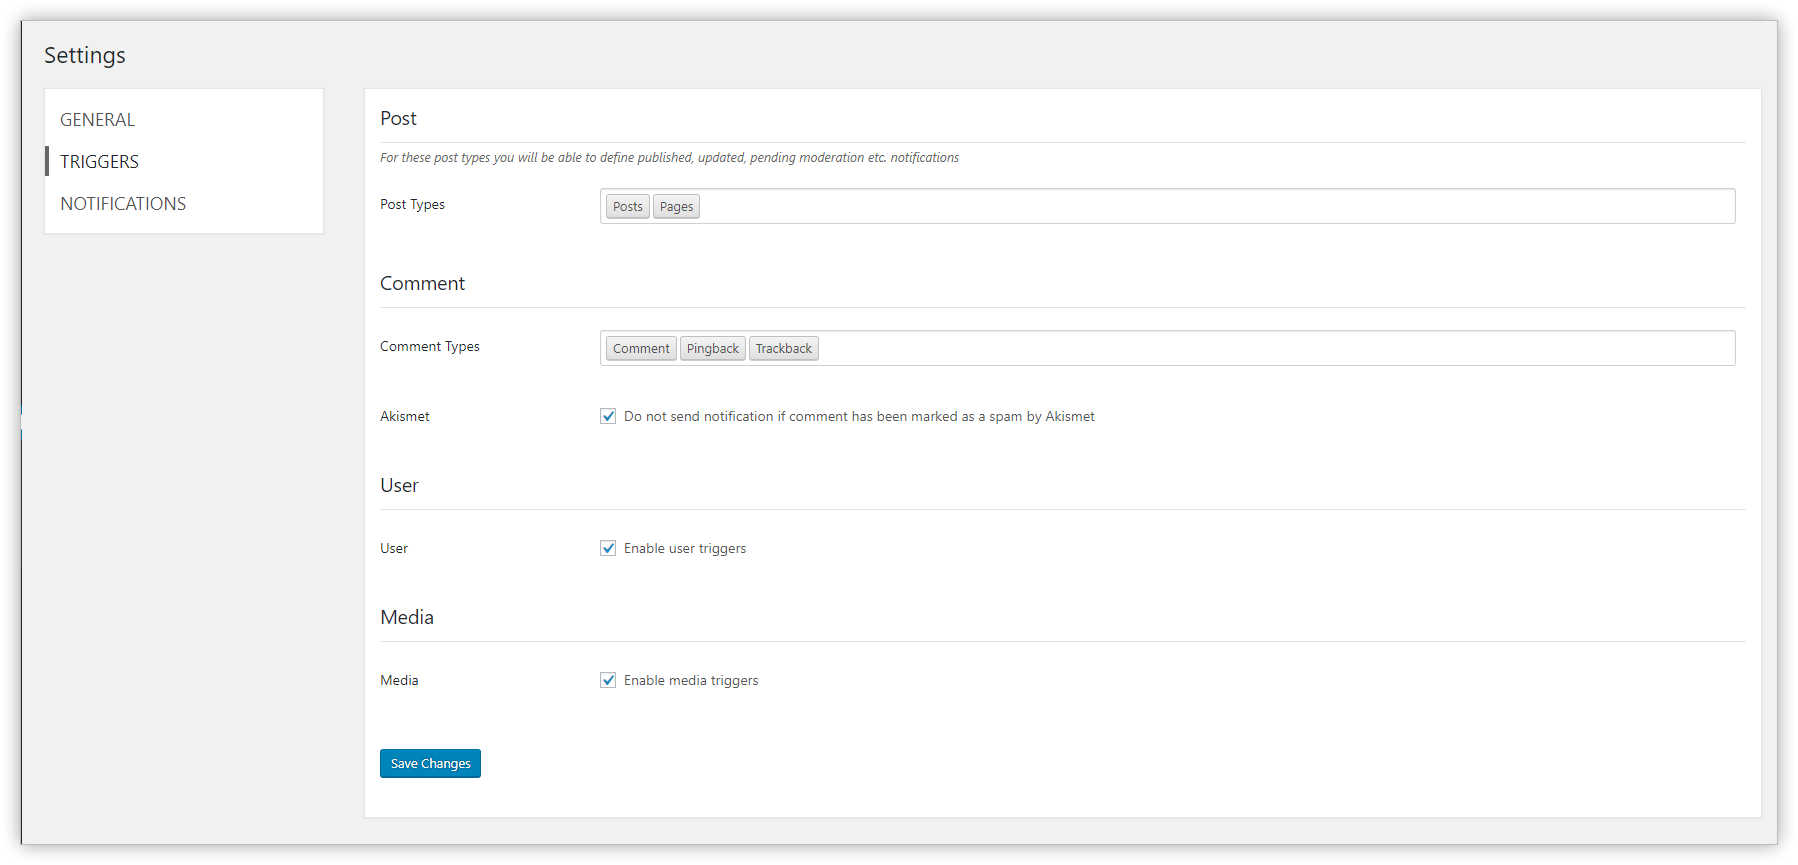Click the Pingback tag

[712, 349]
